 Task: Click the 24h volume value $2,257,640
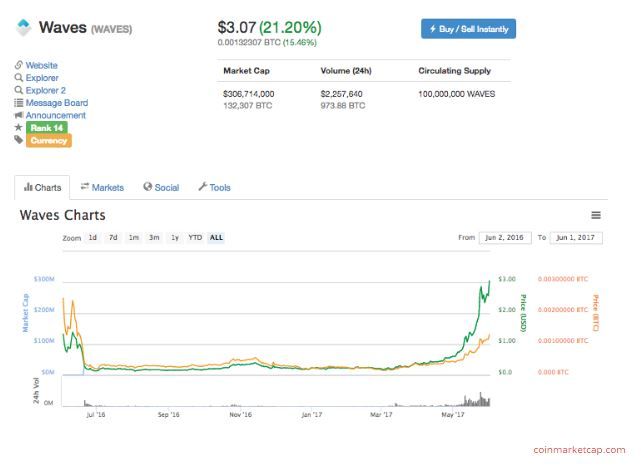(x=341, y=94)
